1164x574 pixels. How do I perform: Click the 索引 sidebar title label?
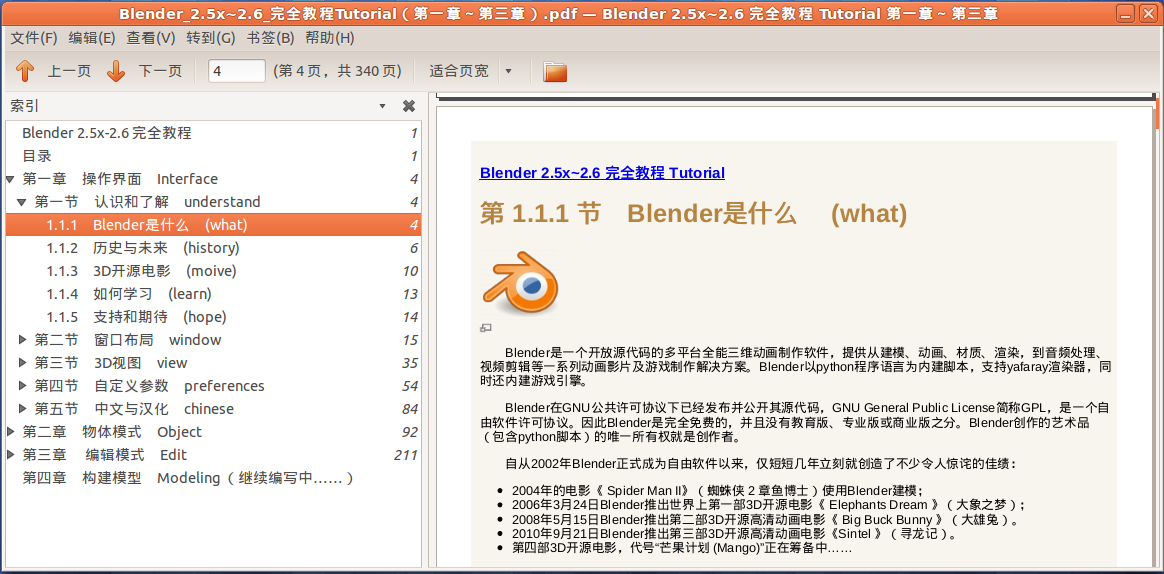coord(24,106)
